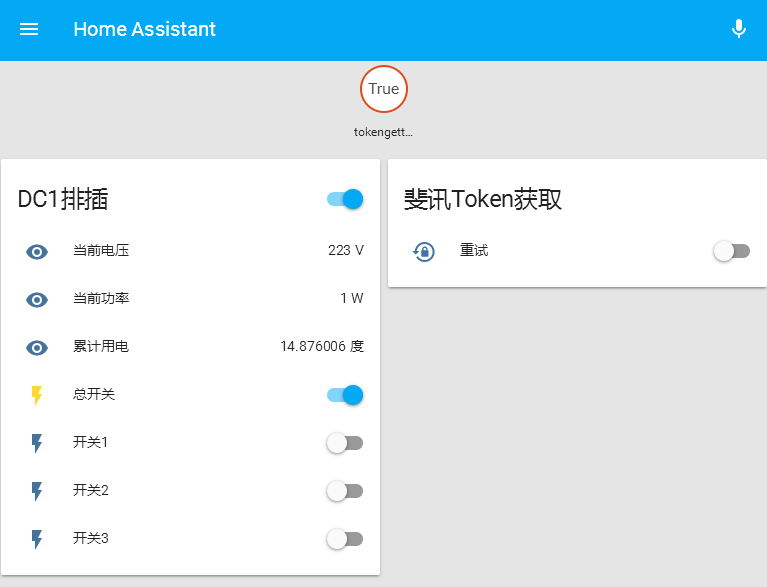Turn on the 开关1 toggle

[x=345, y=443]
